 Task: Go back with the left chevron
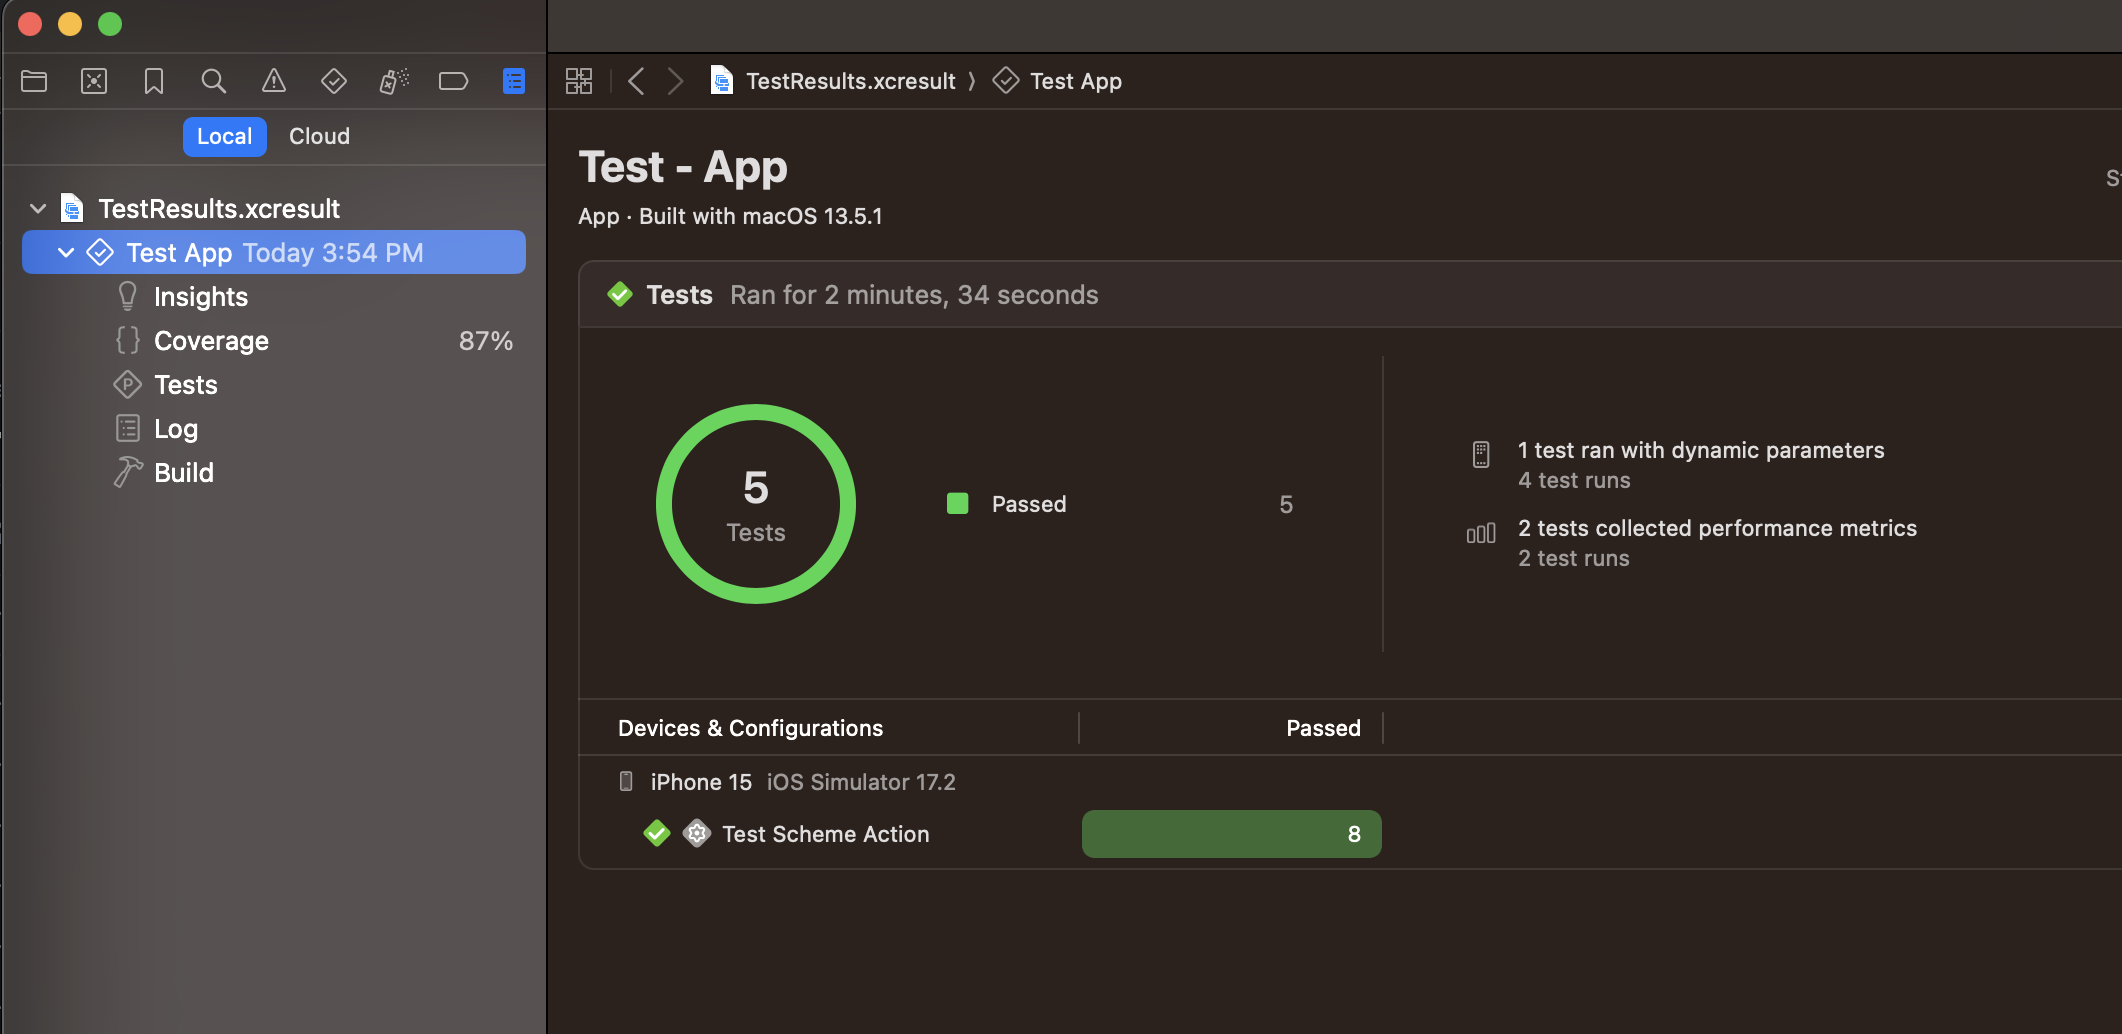pyautogui.click(x=636, y=81)
